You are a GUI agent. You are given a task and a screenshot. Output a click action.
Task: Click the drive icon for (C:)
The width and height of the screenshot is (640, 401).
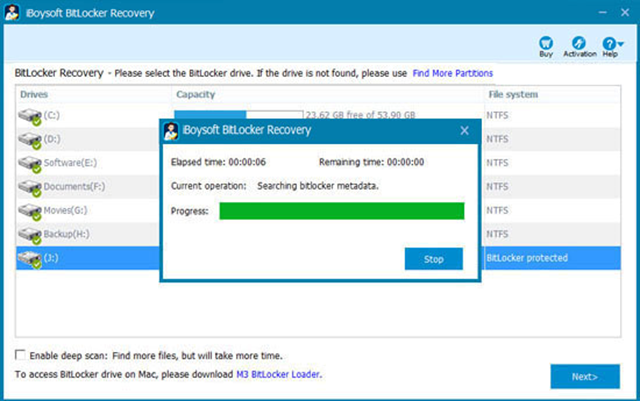point(30,117)
